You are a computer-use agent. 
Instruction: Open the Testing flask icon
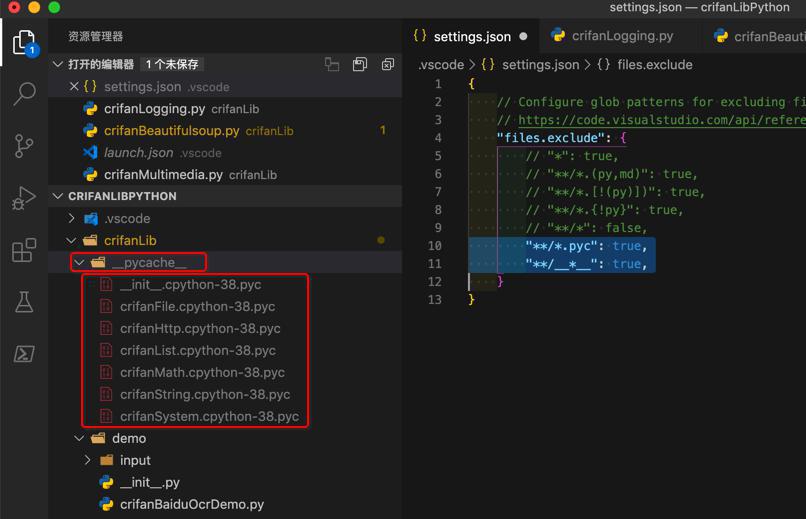[24, 302]
